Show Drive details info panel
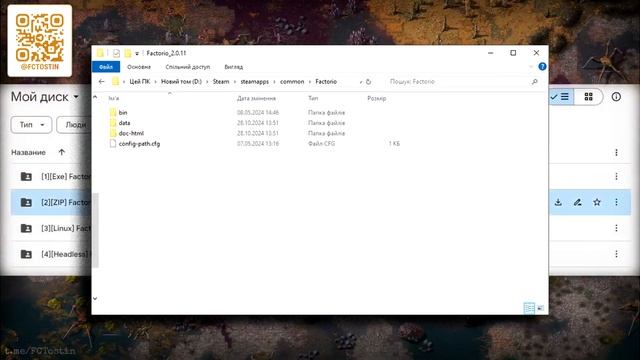640x360 pixels. (x=616, y=97)
